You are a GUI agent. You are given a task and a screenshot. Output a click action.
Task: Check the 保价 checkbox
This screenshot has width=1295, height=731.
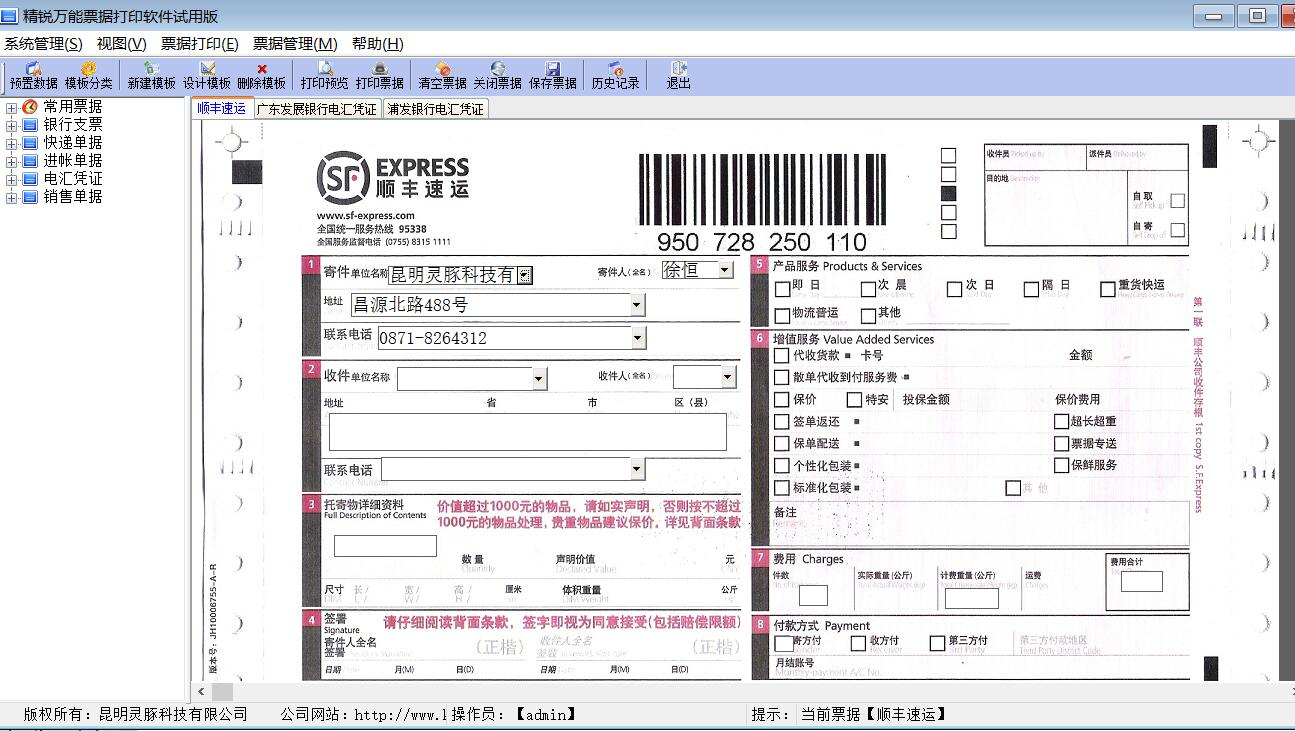click(782, 400)
